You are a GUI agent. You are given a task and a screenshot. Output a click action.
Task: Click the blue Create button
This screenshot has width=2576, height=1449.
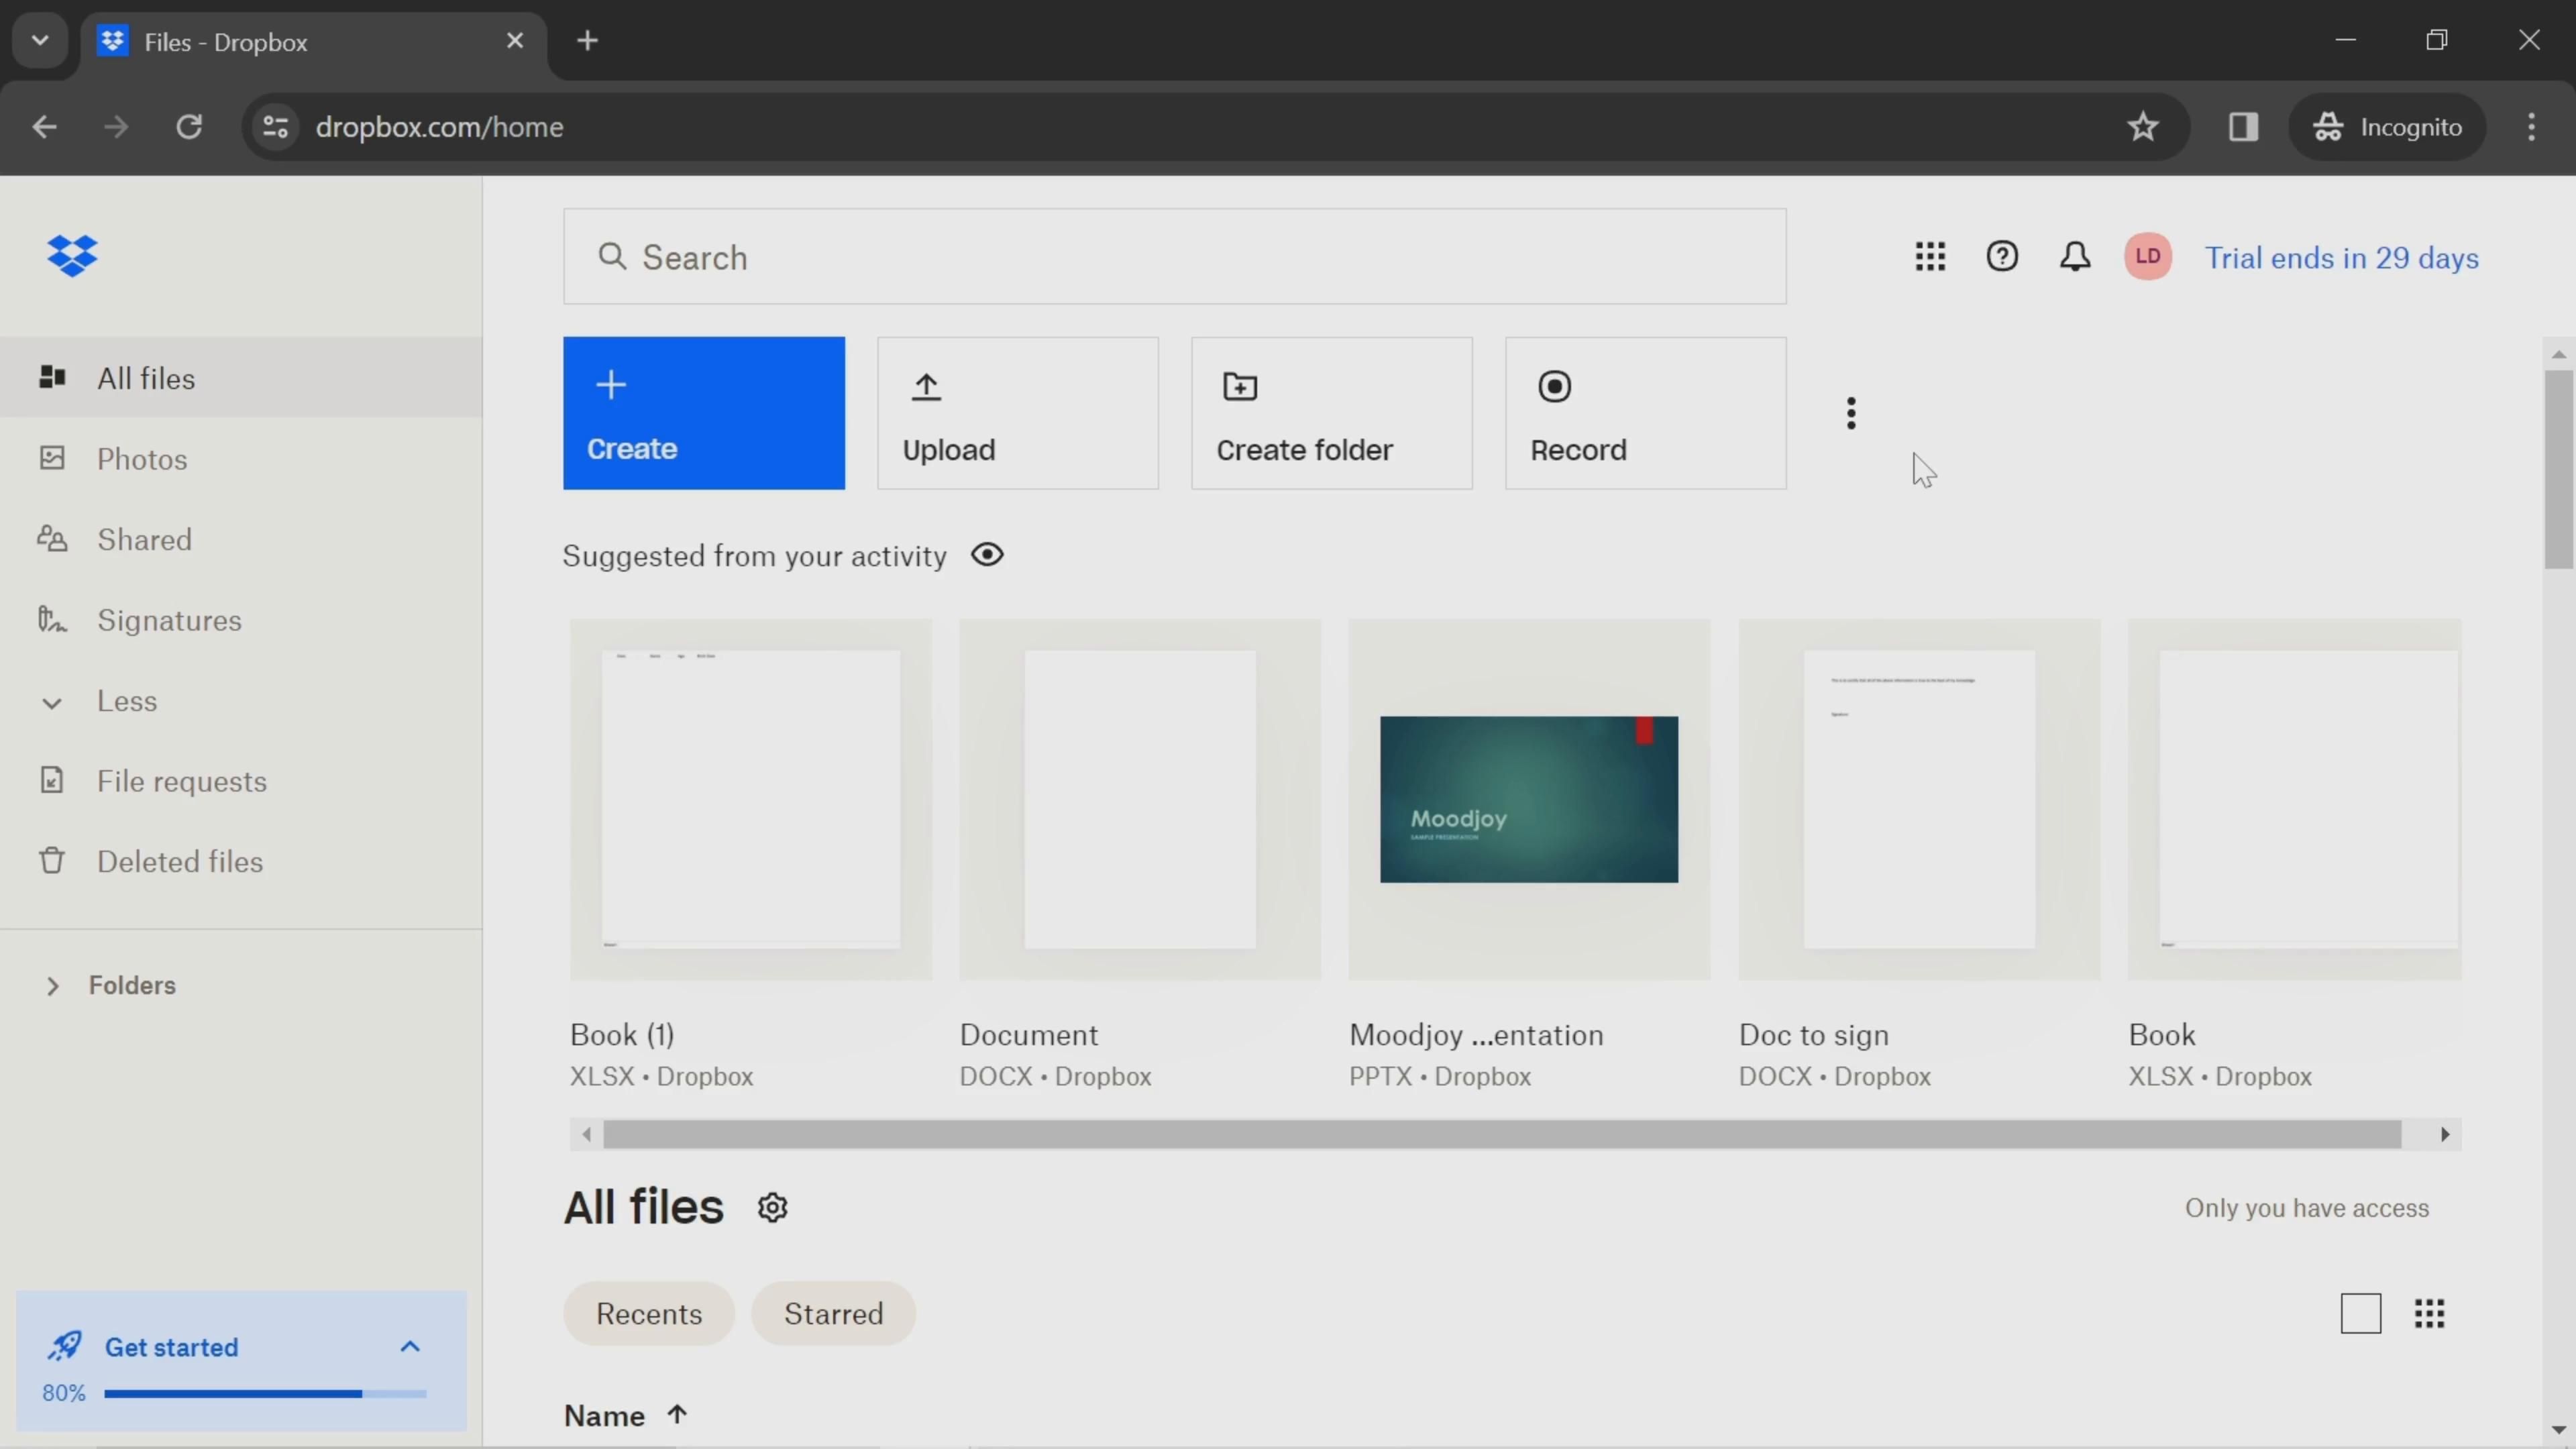[x=703, y=413]
